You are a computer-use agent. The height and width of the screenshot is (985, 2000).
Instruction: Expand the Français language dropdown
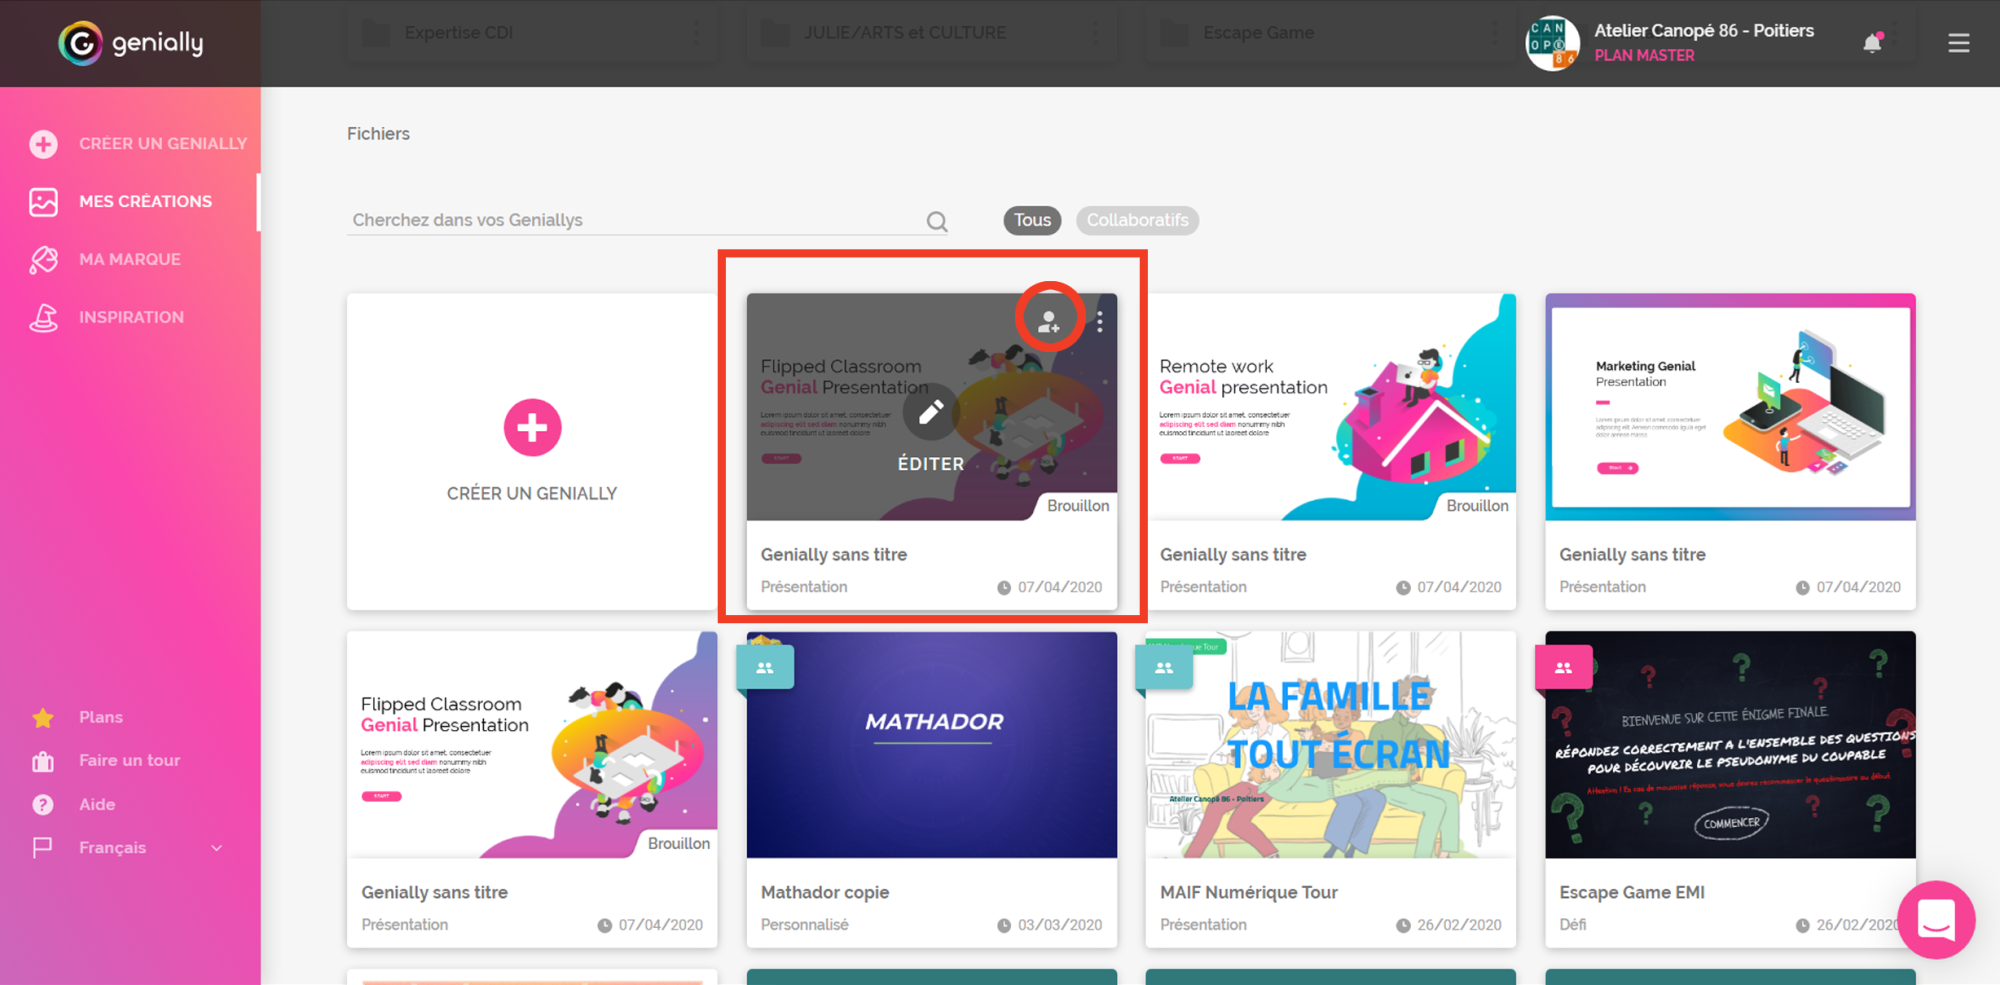pos(216,847)
